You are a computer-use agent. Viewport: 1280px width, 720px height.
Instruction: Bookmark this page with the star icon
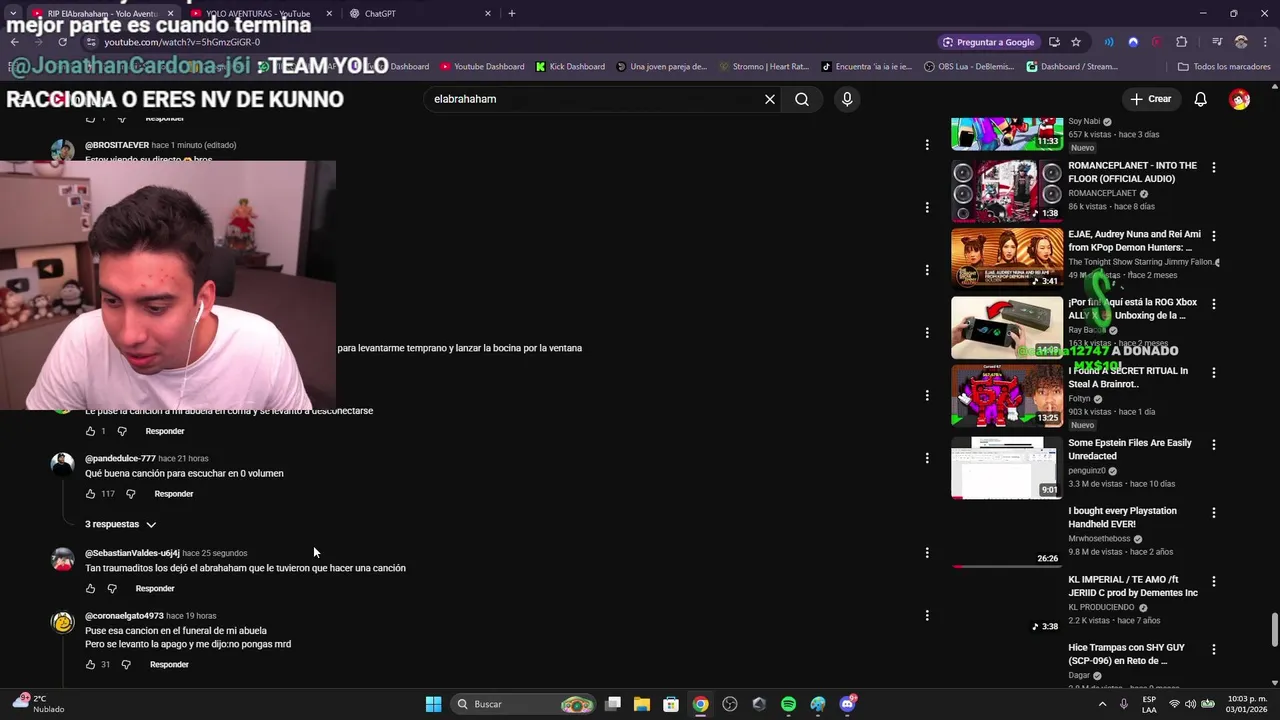1076,42
